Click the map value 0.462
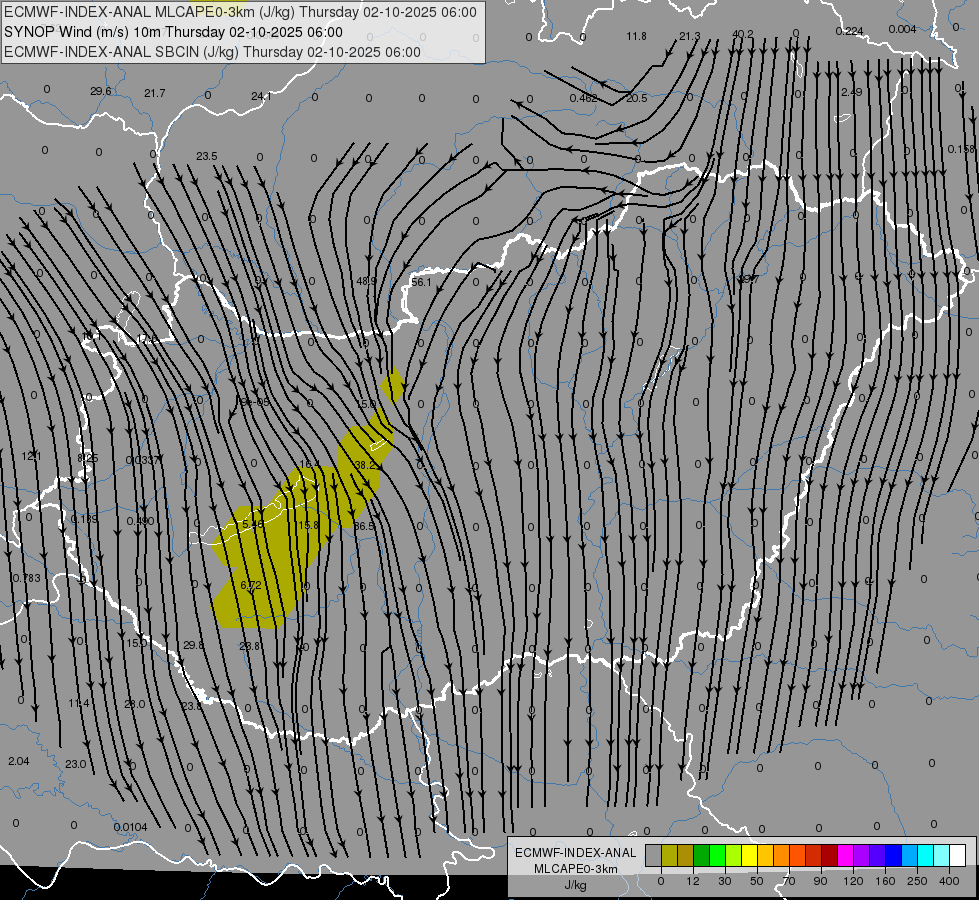The height and width of the screenshot is (900, 979). coord(583,98)
